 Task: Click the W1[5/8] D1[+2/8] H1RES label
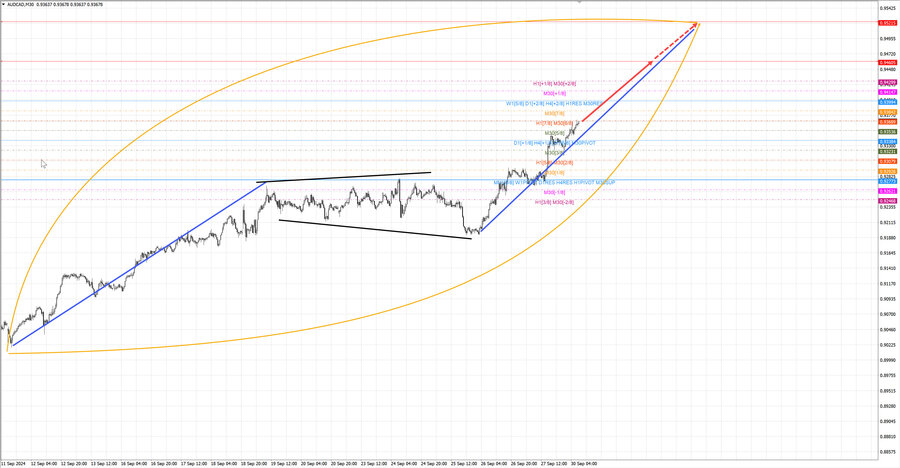[x=554, y=103]
